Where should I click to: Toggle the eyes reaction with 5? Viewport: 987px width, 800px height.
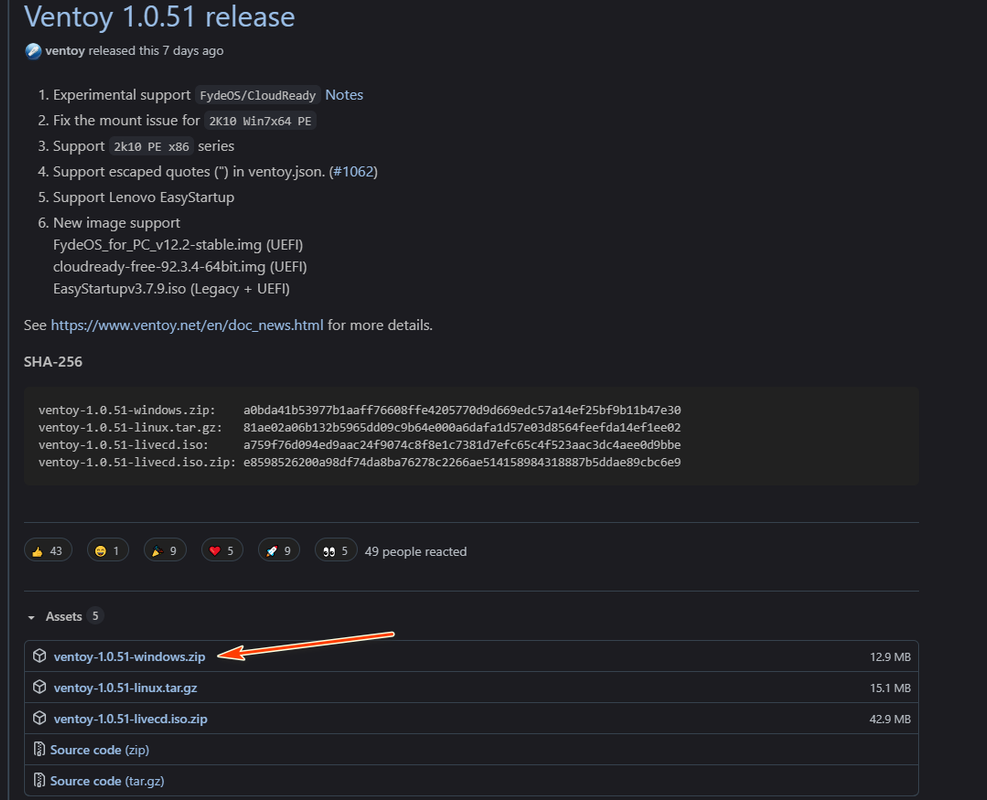336,551
